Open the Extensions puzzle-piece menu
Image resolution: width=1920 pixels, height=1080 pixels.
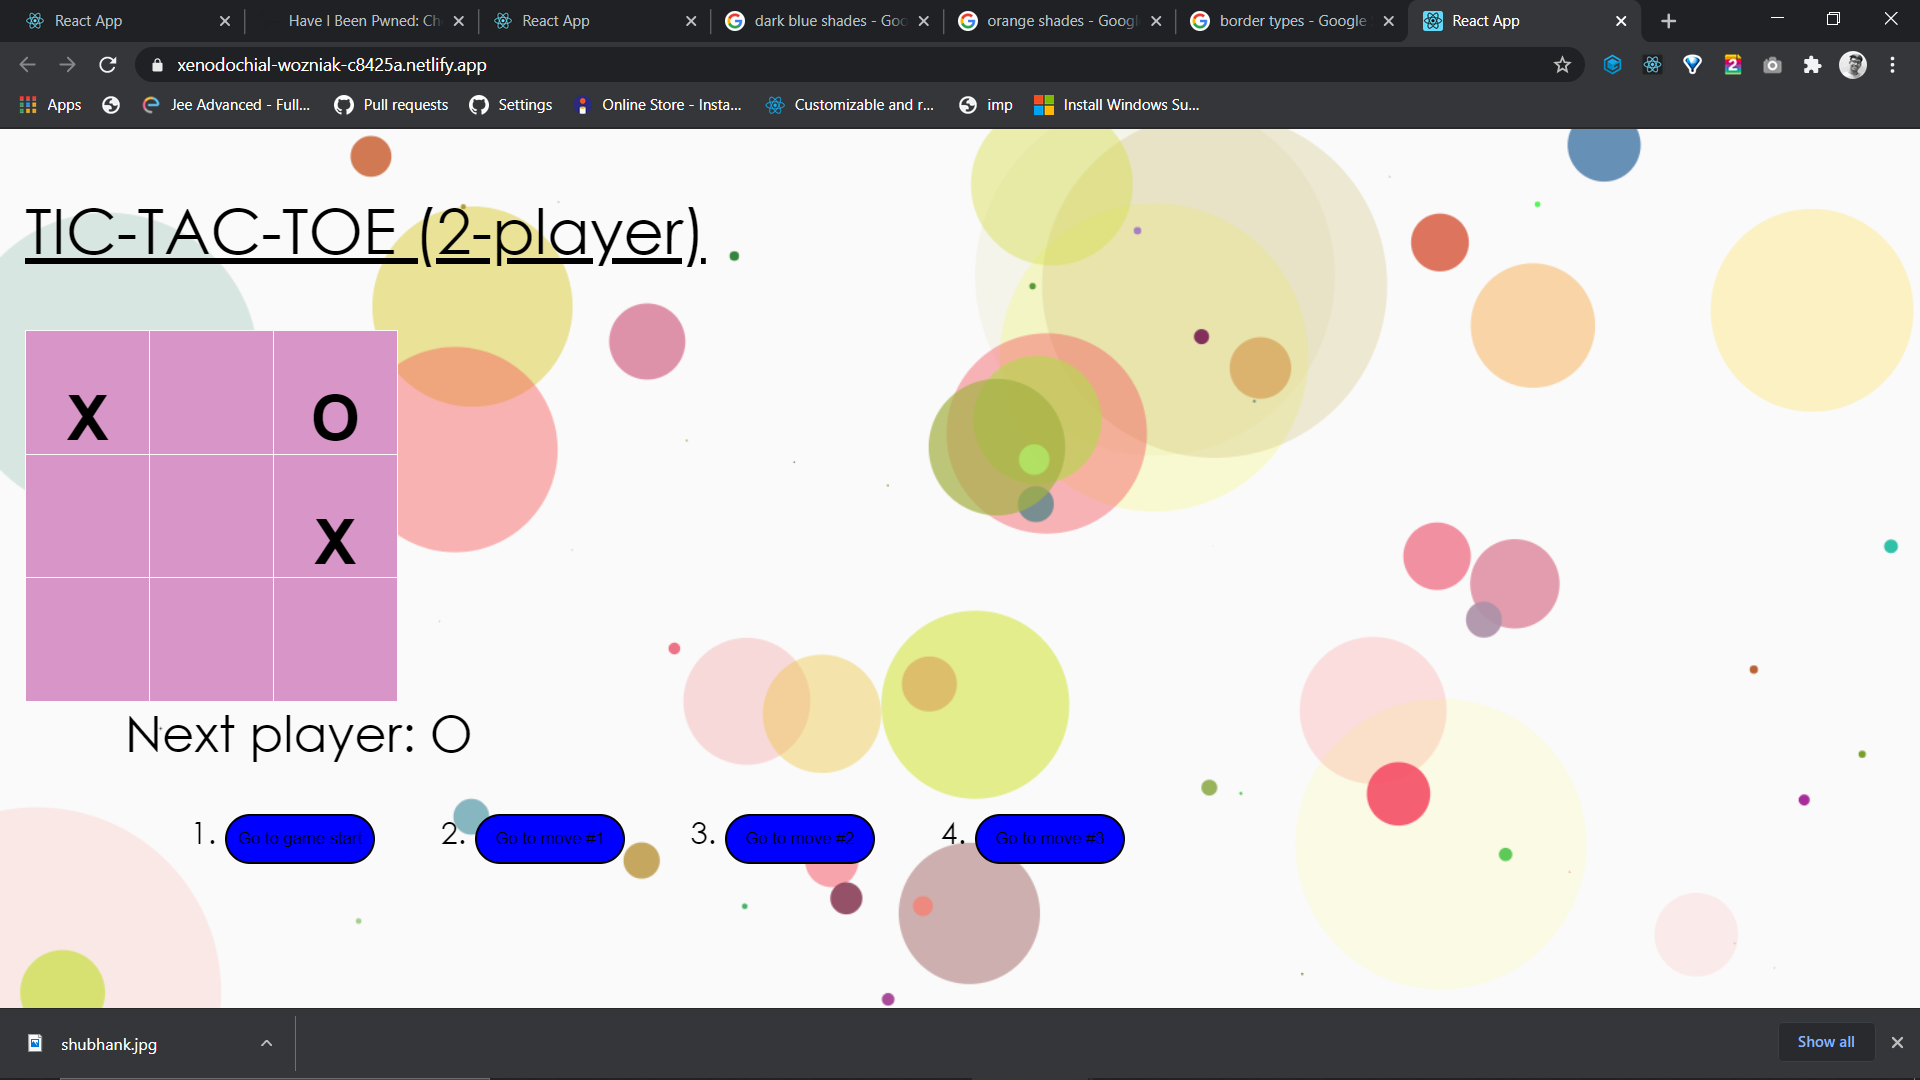point(1812,65)
